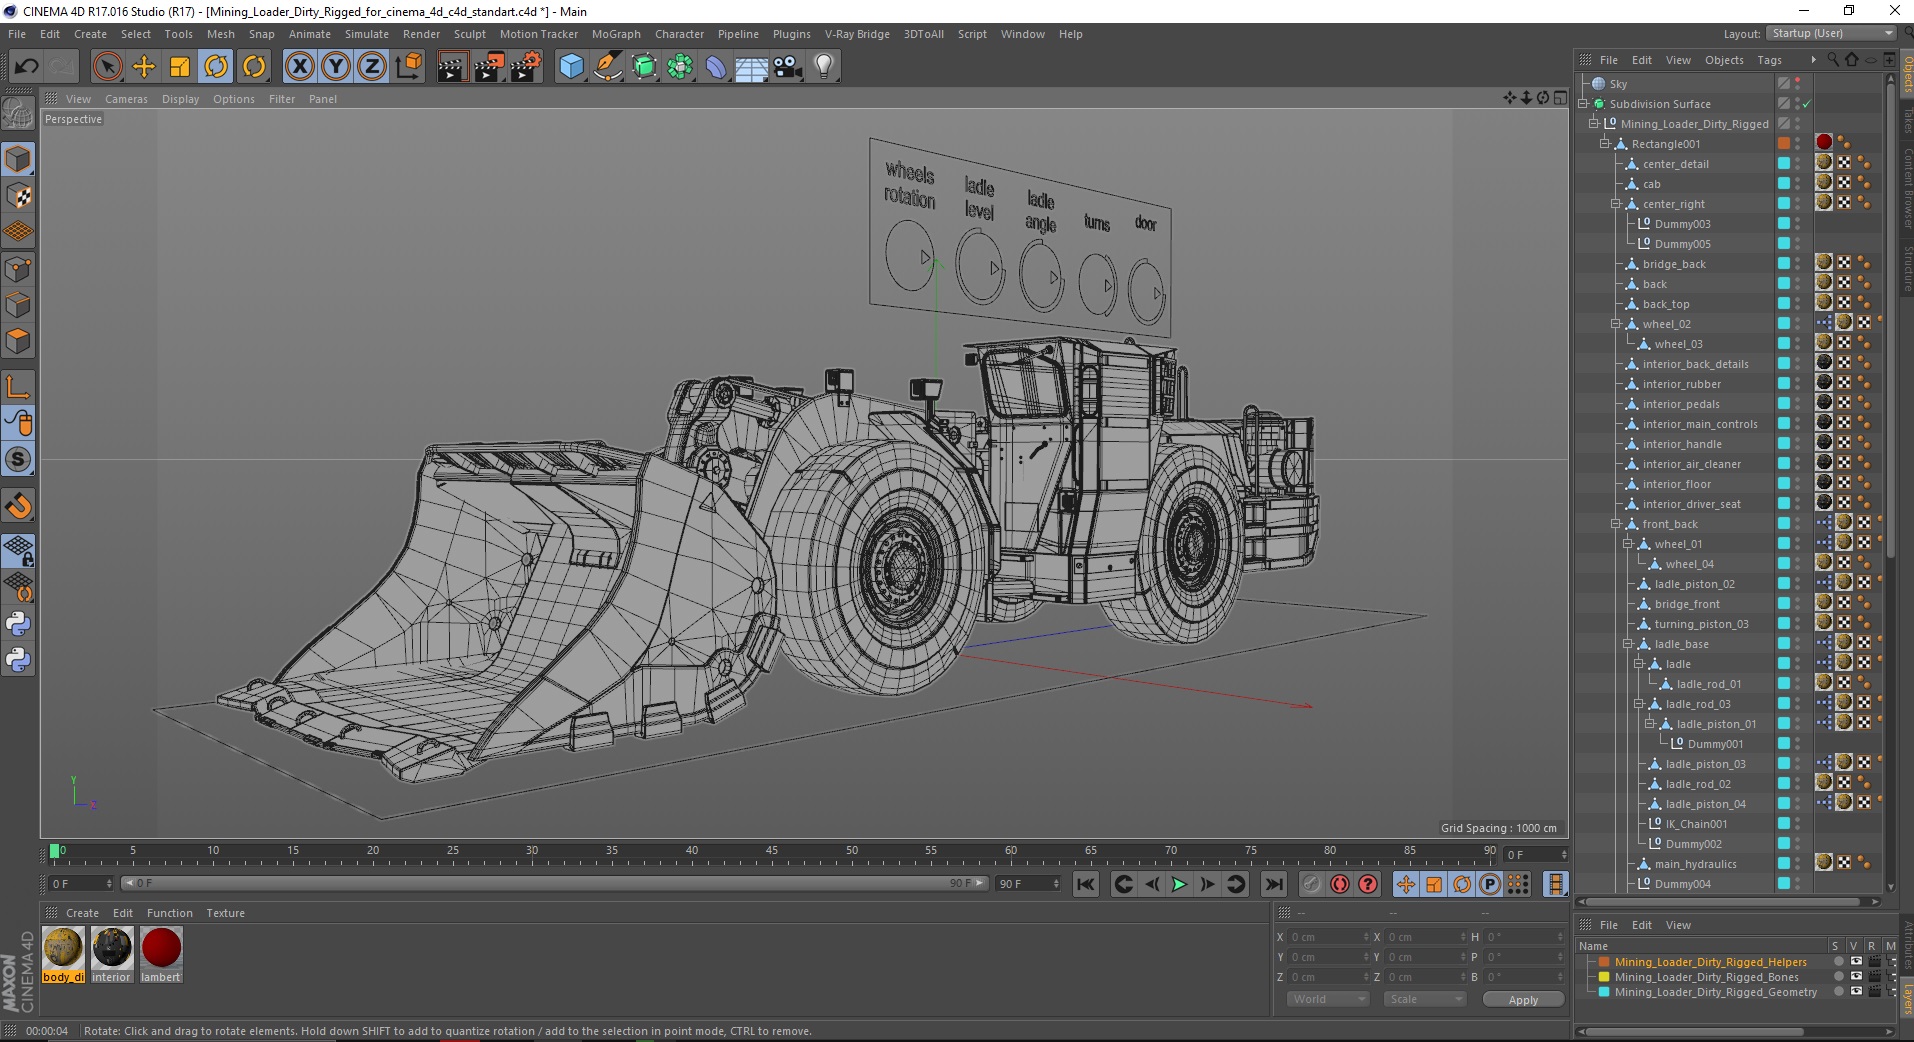
Task: Switch to Texture mode icon
Action: point(18,196)
